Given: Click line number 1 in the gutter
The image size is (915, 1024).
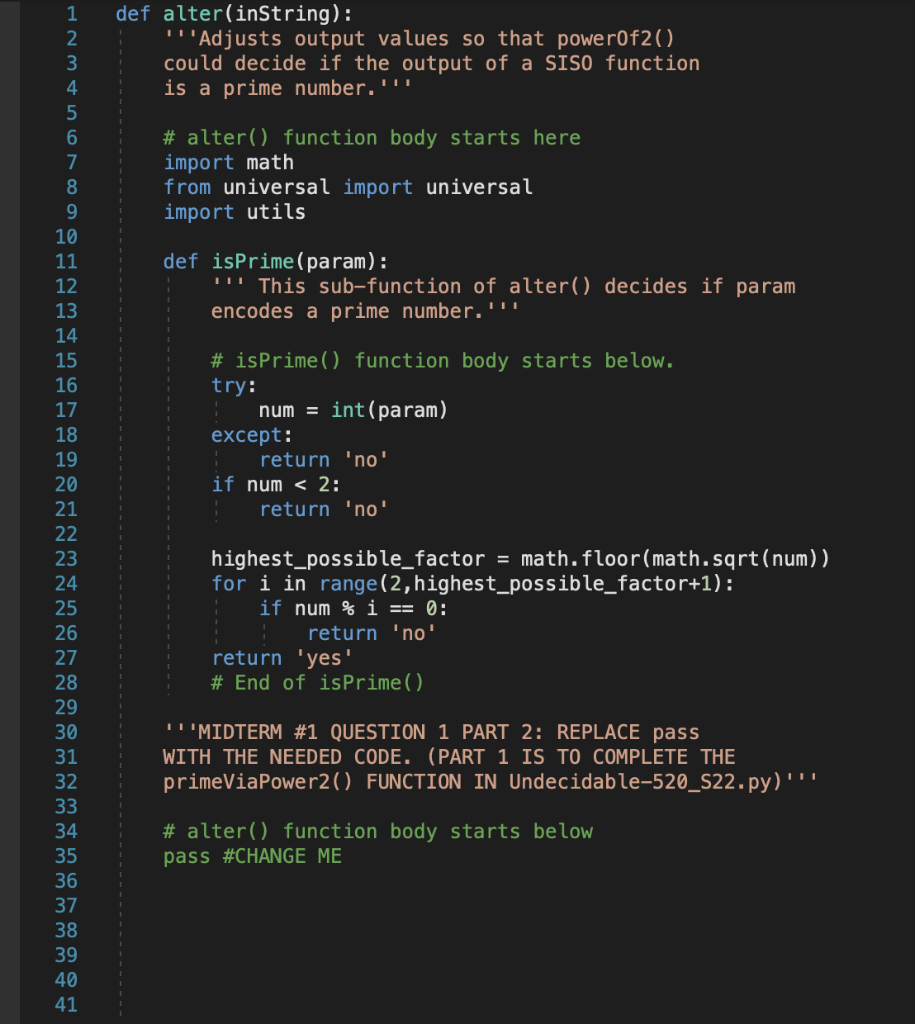Looking at the screenshot, I should coord(72,14).
